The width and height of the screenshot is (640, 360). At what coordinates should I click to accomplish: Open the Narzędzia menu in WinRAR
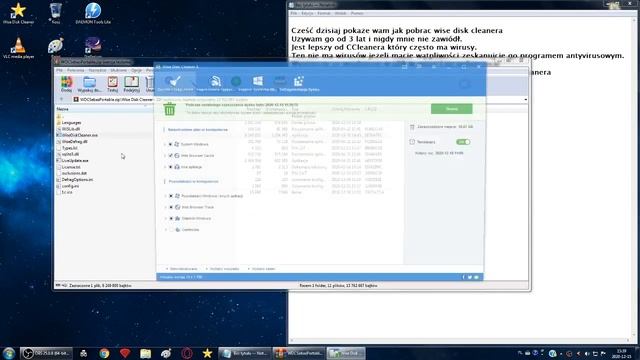[x=98, y=71]
